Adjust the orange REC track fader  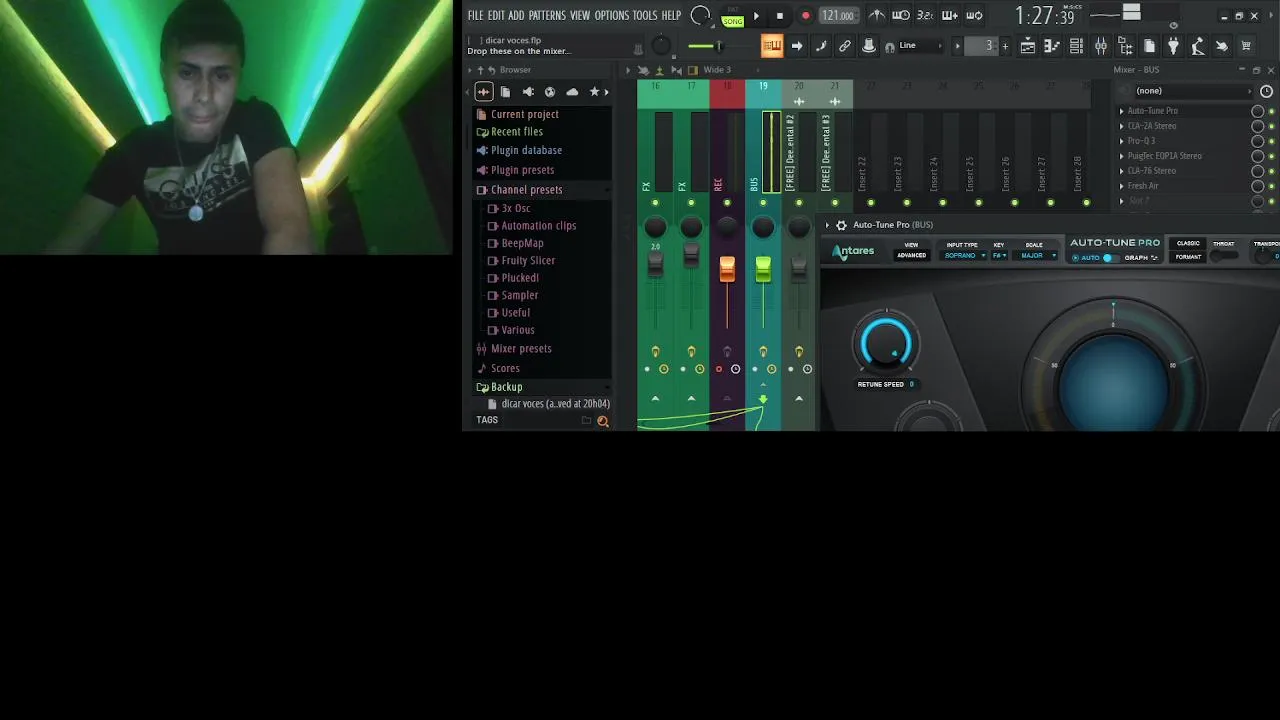[727, 269]
